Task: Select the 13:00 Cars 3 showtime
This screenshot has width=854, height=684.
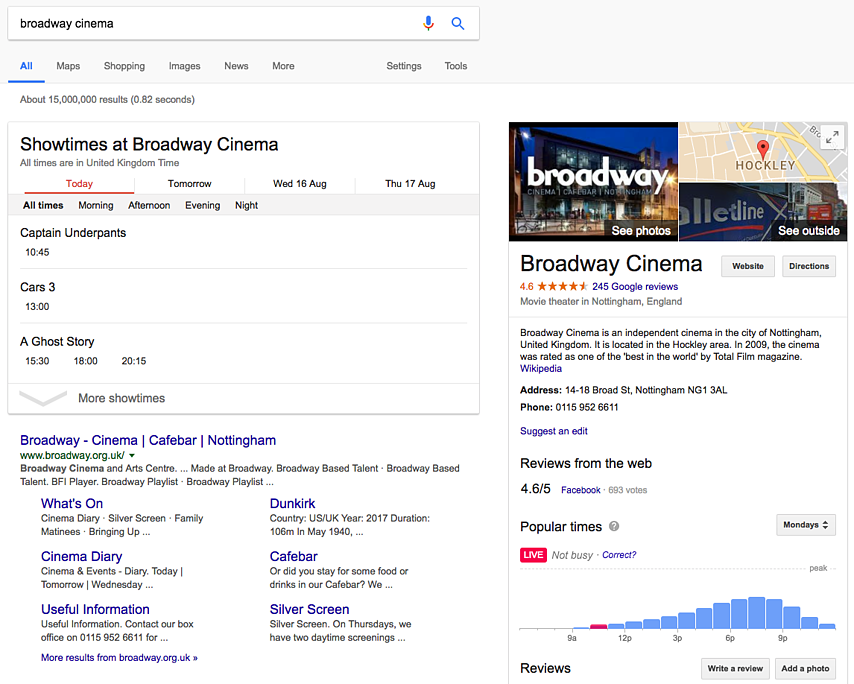Action: pyautogui.click(x=37, y=307)
